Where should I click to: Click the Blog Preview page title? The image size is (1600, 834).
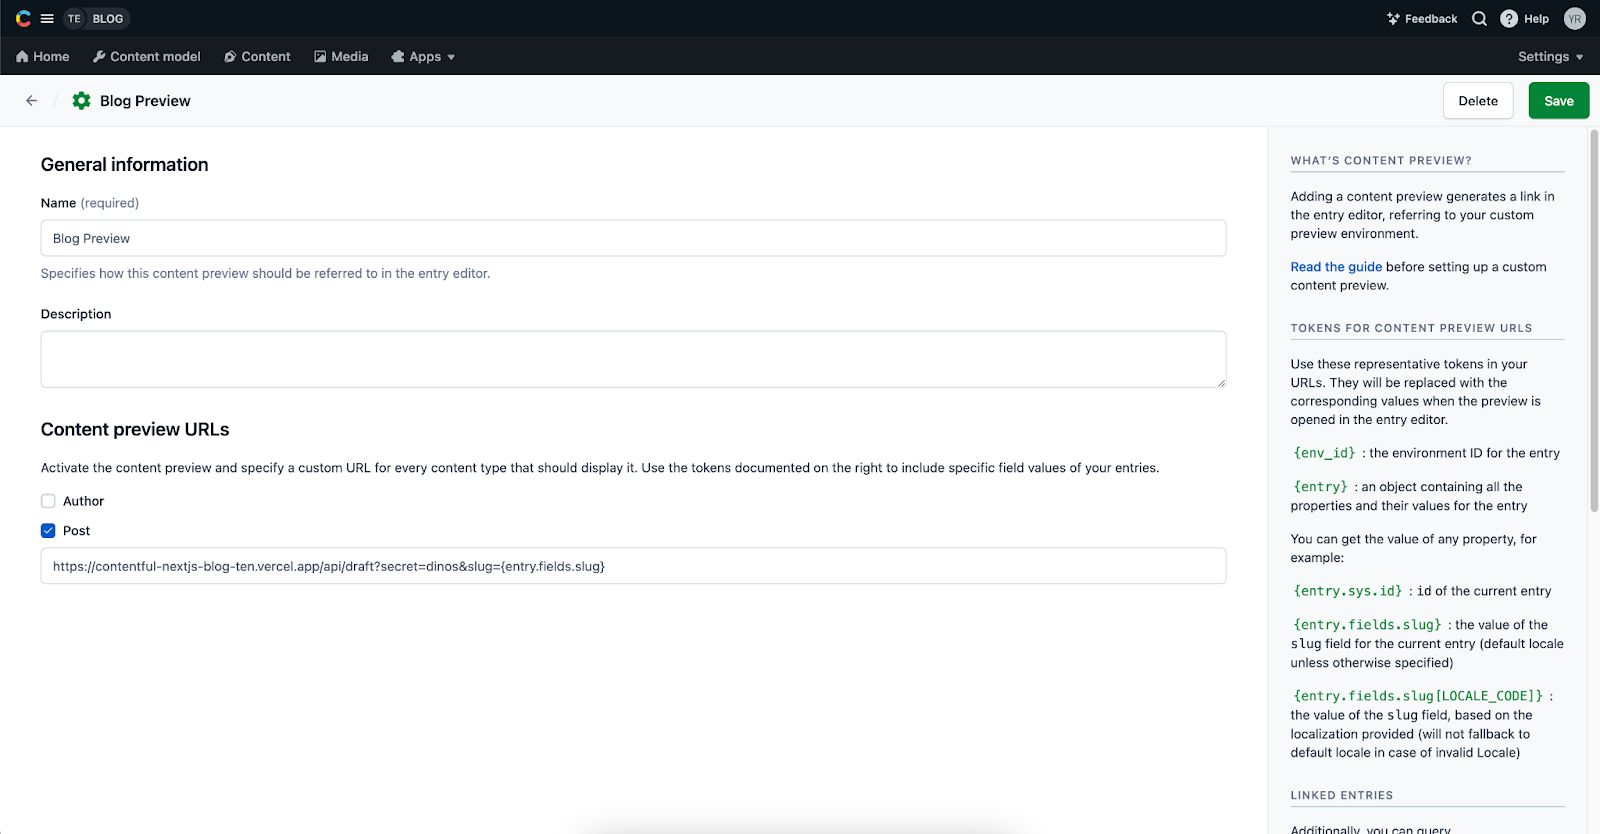pyautogui.click(x=145, y=101)
